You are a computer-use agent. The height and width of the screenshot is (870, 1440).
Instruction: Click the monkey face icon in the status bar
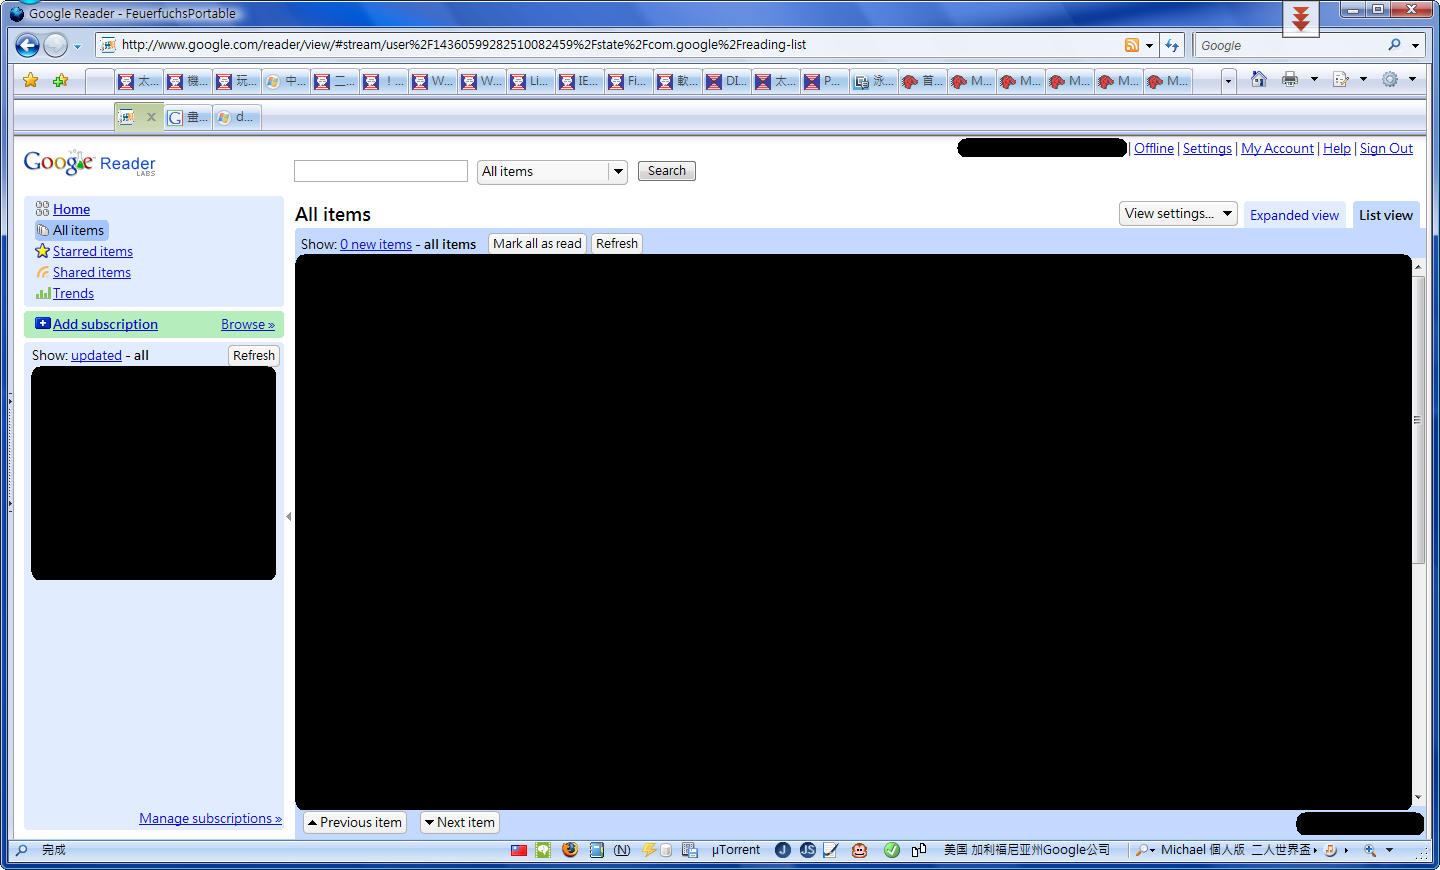click(859, 850)
